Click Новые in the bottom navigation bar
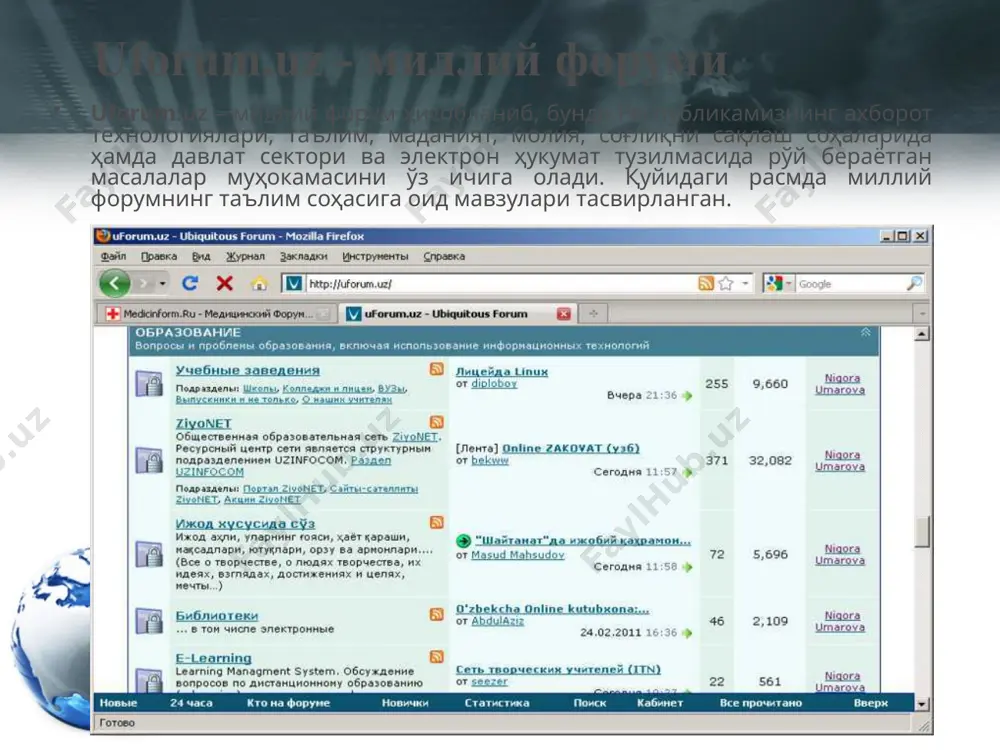 click(118, 703)
